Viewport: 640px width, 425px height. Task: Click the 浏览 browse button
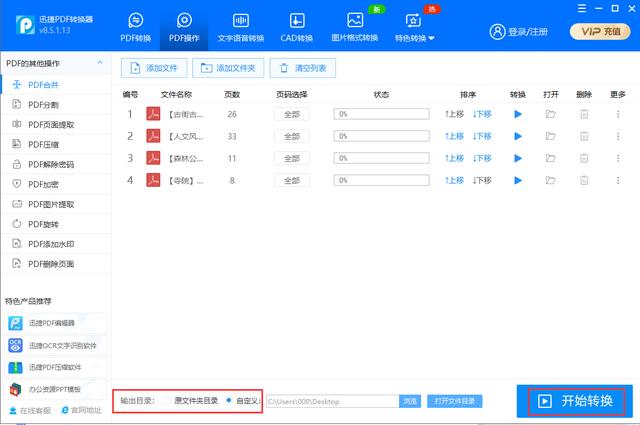click(x=410, y=401)
